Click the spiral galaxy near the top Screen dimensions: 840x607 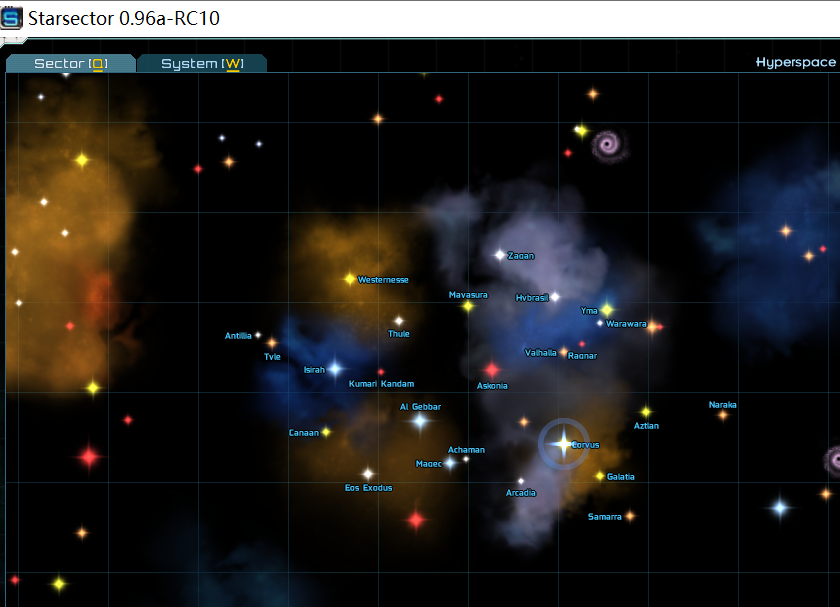point(608,145)
